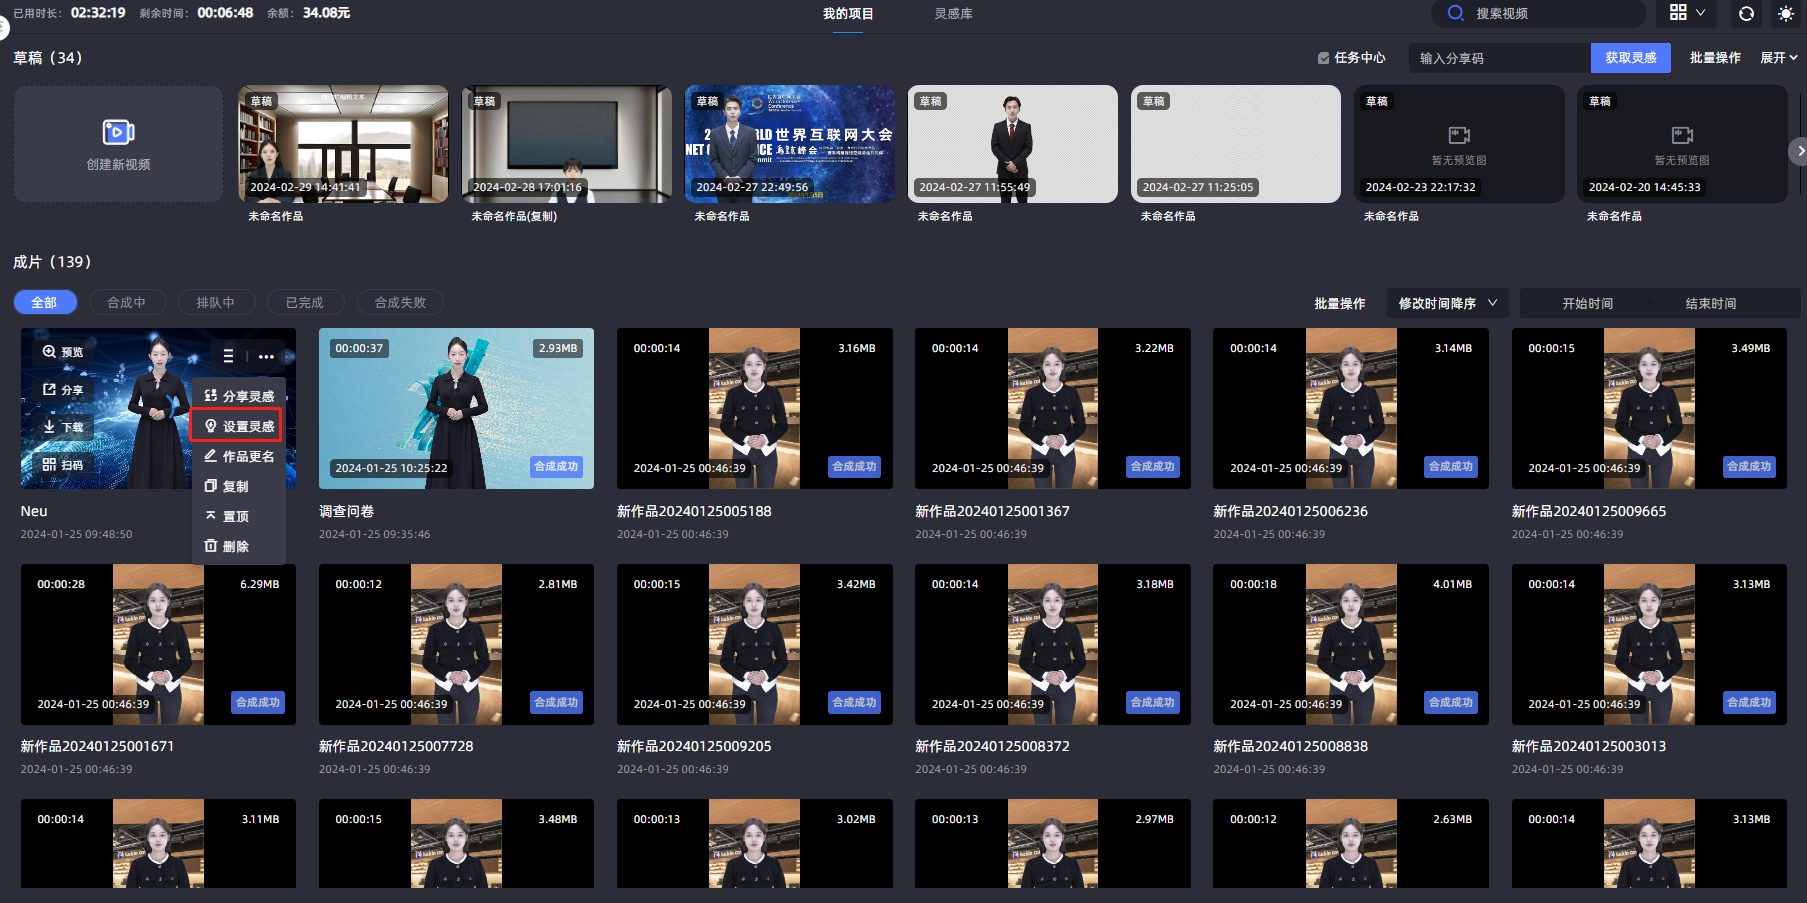
Task: Click the 草稿 (34) section heading
Action: [47, 58]
